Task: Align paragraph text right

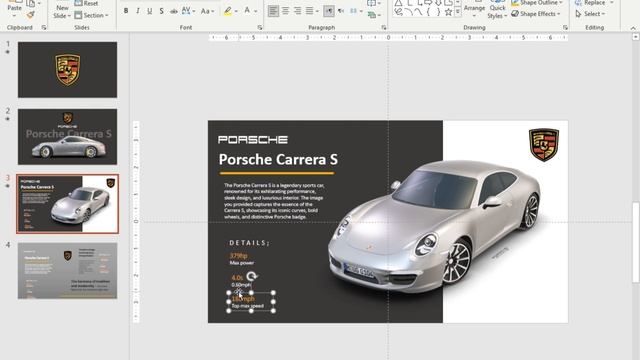Action: point(298,11)
